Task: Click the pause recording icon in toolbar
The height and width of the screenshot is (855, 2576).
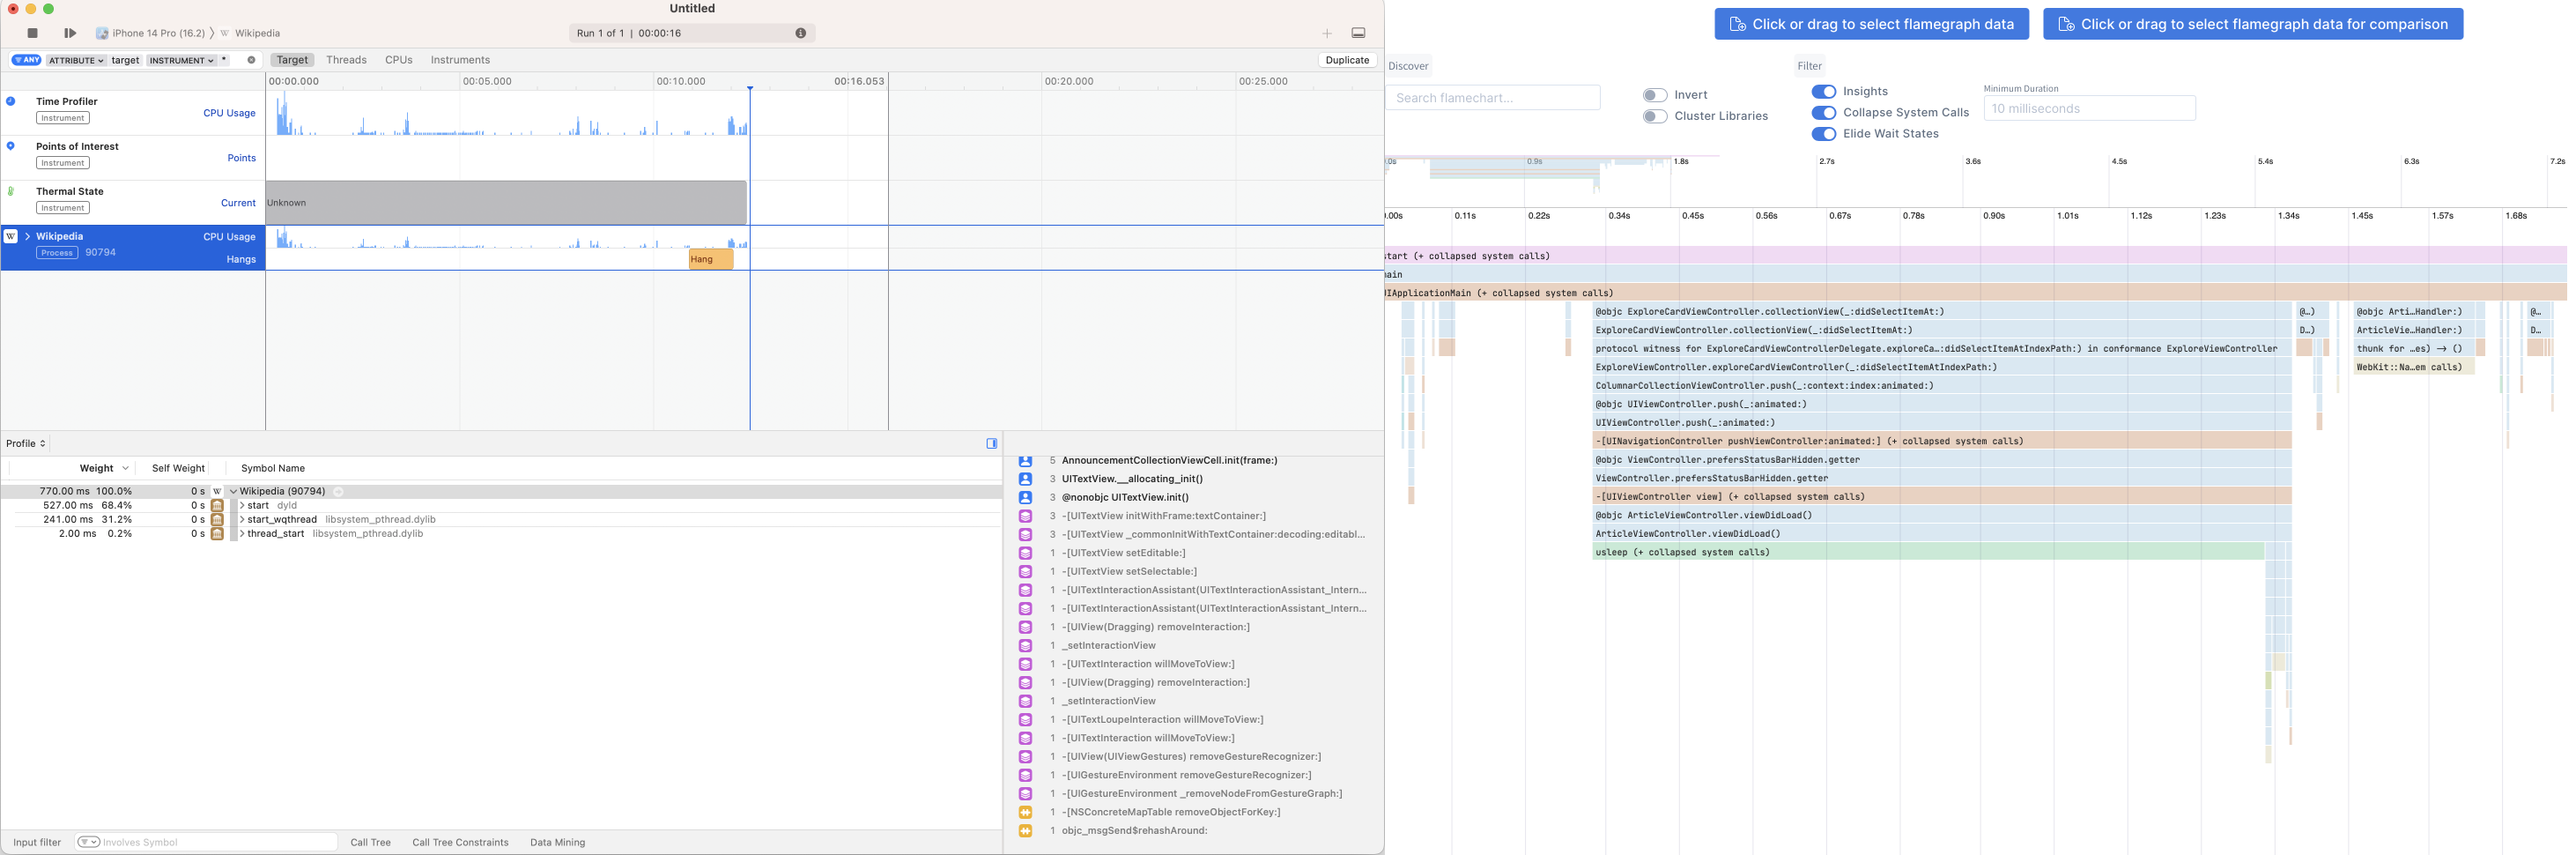Action: coord(69,32)
